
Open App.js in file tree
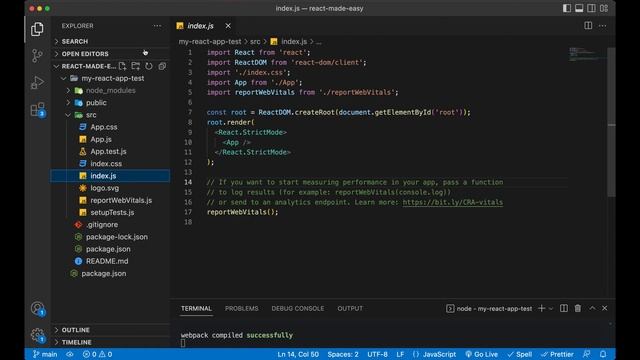click(x=110, y=139)
